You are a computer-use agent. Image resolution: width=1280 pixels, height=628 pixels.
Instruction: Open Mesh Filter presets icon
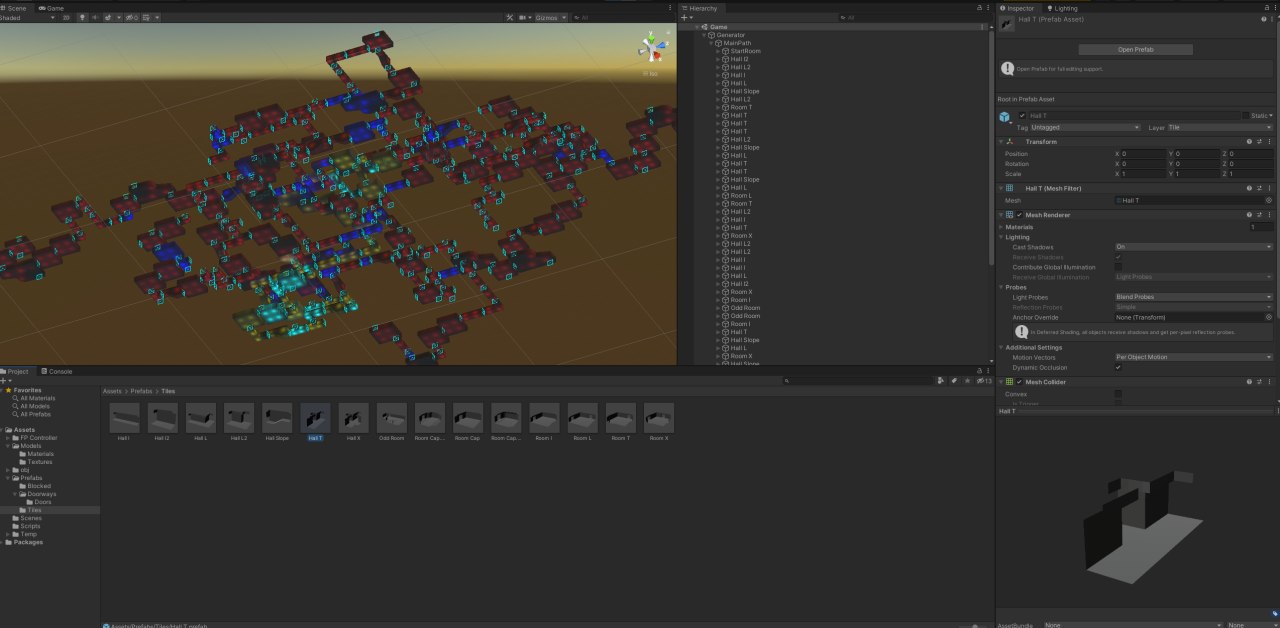(x=1259, y=188)
